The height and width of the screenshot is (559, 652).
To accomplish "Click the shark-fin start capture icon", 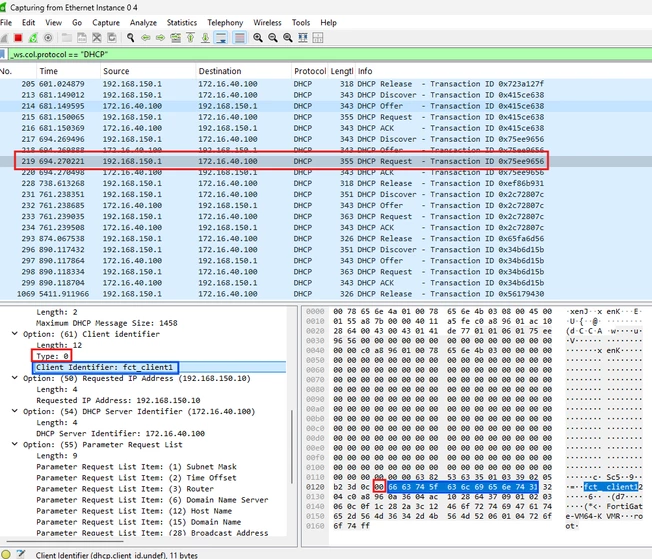I will tap(3, 38).
